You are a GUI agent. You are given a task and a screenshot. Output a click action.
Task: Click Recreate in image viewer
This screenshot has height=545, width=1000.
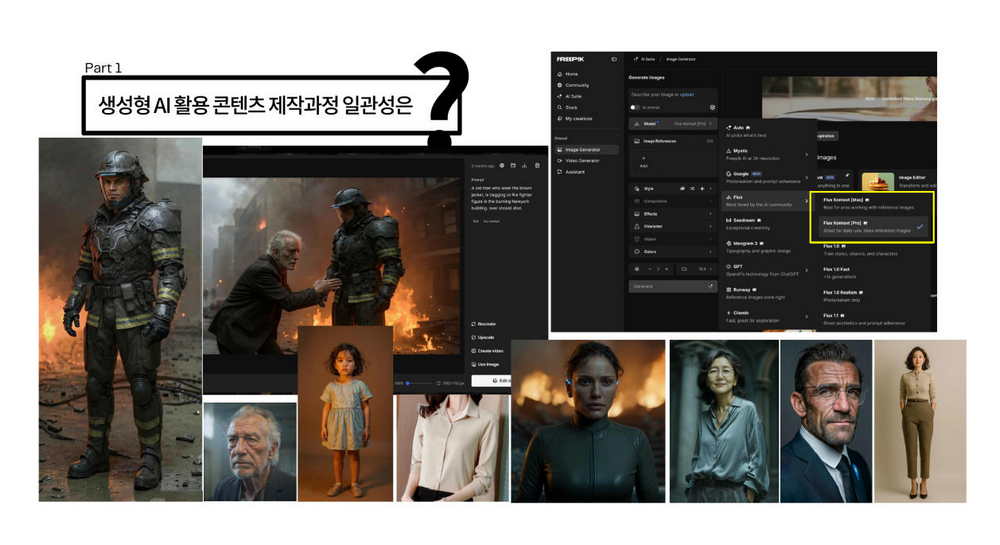pyautogui.click(x=483, y=324)
